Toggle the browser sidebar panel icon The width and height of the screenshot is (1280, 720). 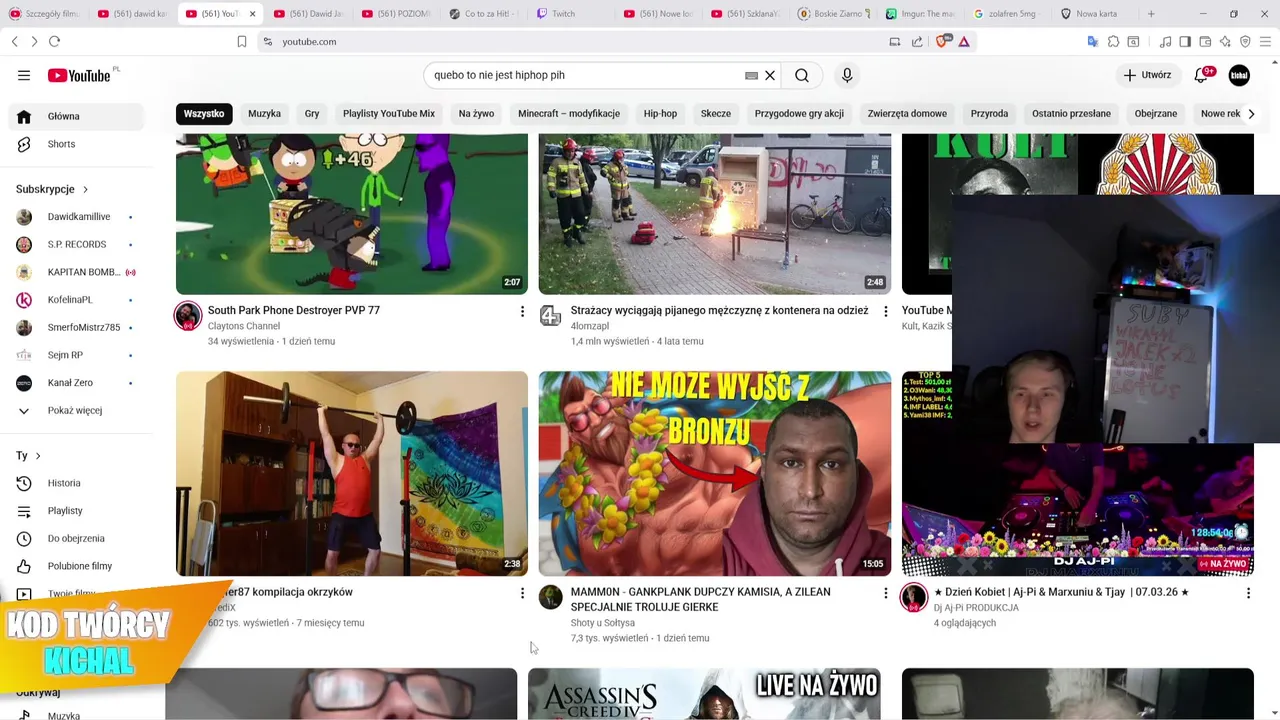1185,41
